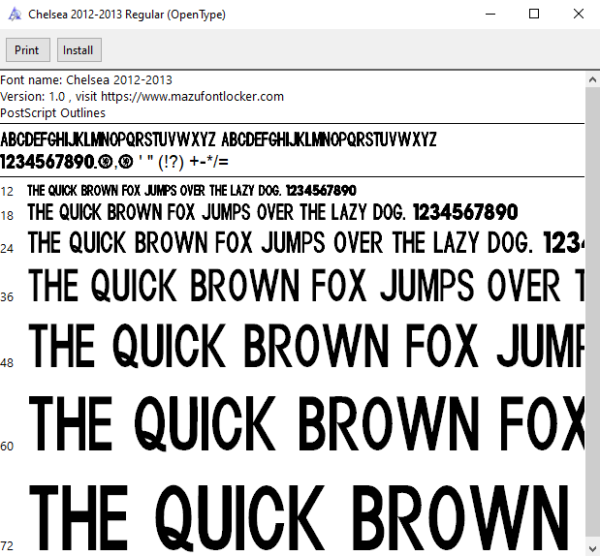Click the '60' point size label
Viewport: 600px width, 556px height.
click(7, 446)
